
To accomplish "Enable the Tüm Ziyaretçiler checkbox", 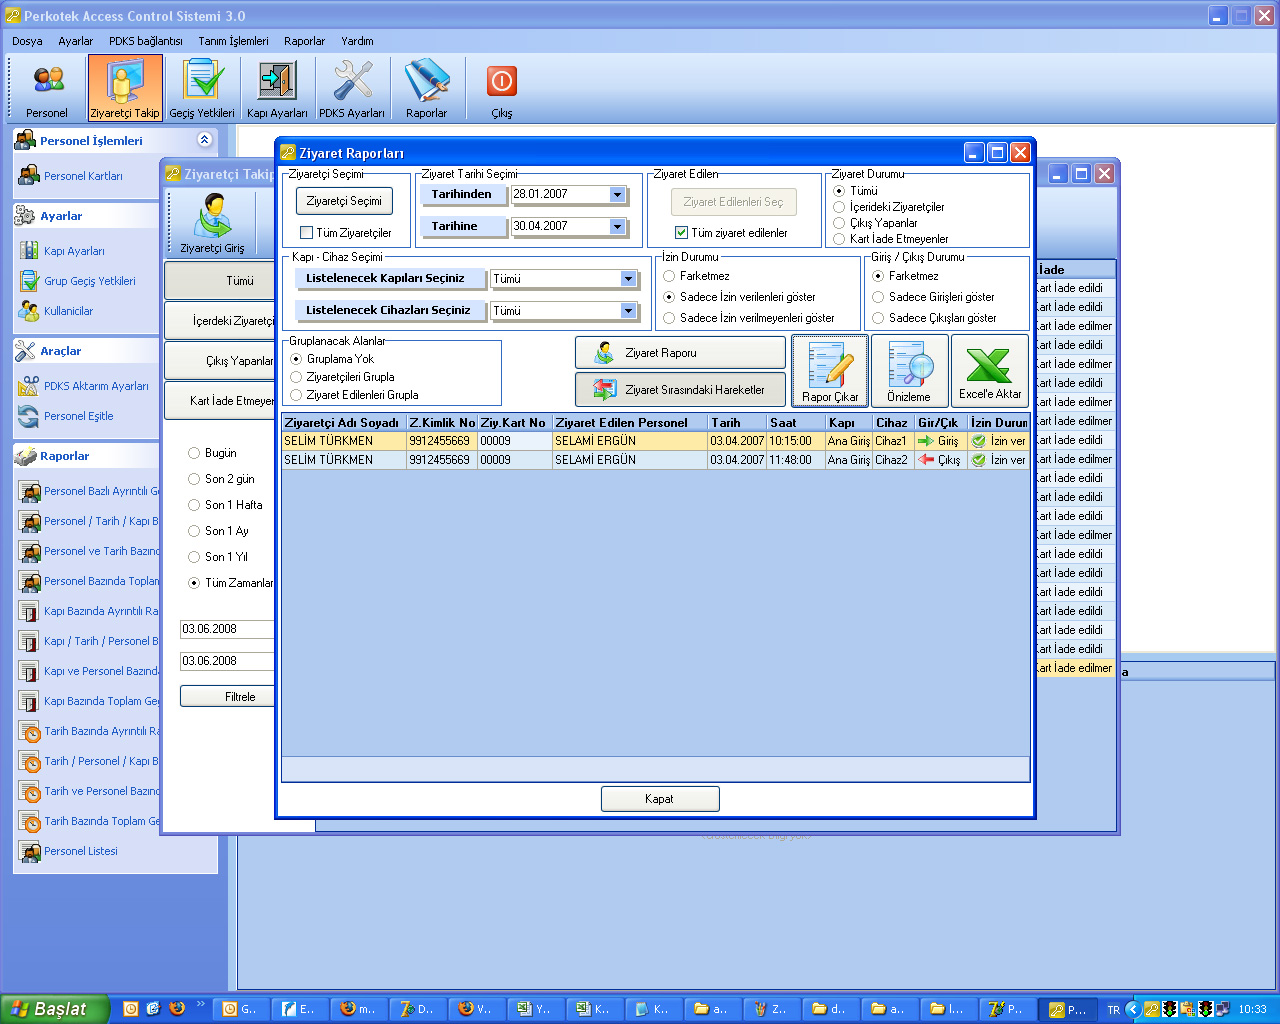I will coord(307,233).
